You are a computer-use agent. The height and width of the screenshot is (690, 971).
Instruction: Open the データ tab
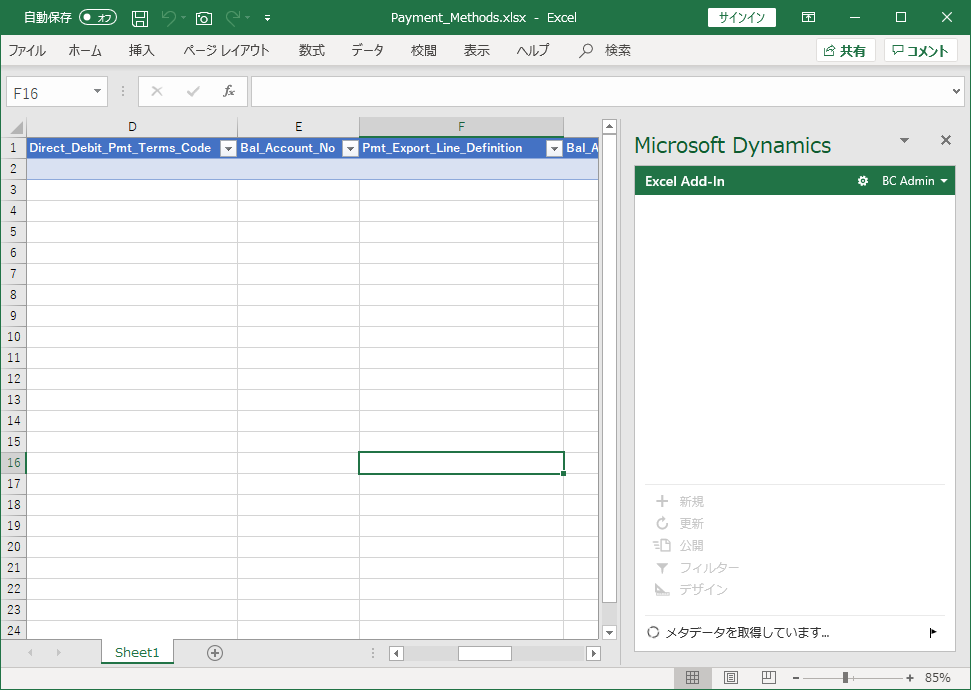(367, 50)
